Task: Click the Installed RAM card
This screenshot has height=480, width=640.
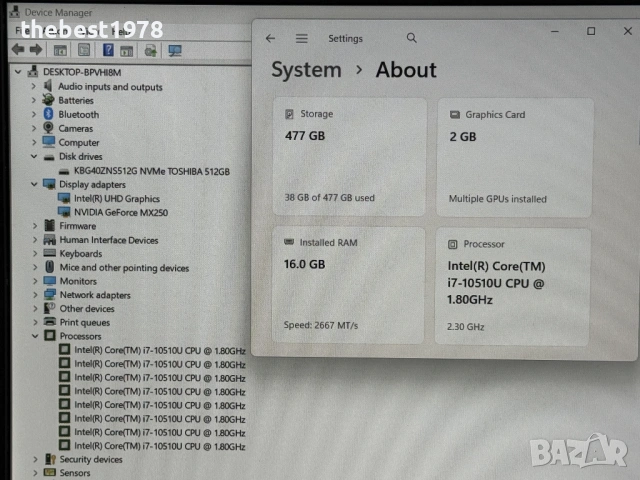Action: coord(349,285)
